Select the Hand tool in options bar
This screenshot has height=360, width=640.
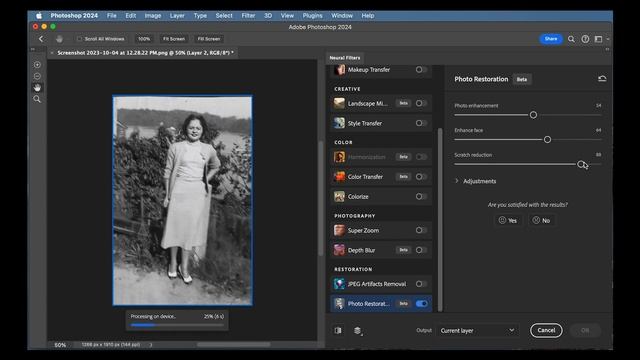59,39
